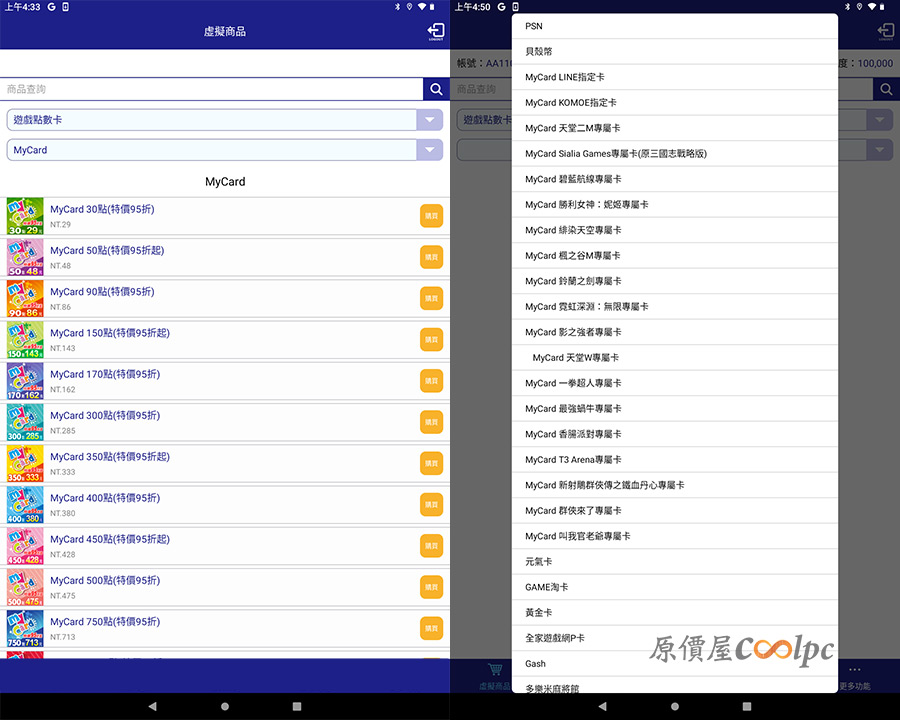Viewport: 900px width, 720px height.
Task: Buy MyCard 500點 with its orange button
Action: [431, 587]
